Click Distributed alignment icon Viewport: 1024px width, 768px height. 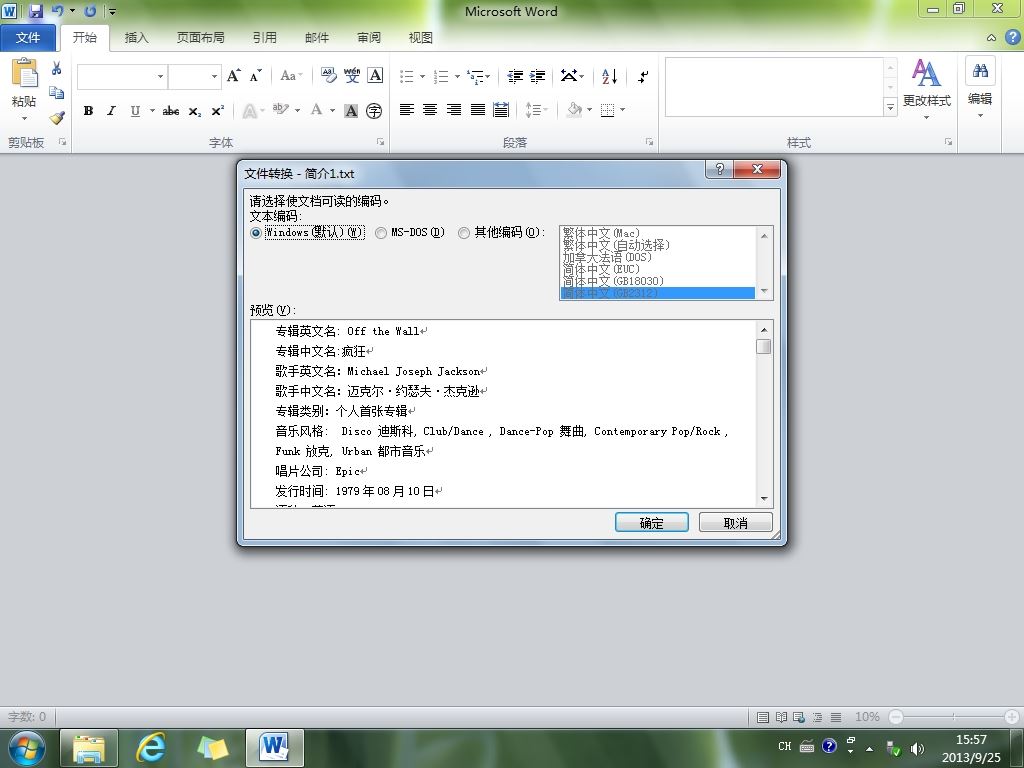pyautogui.click(x=501, y=110)
